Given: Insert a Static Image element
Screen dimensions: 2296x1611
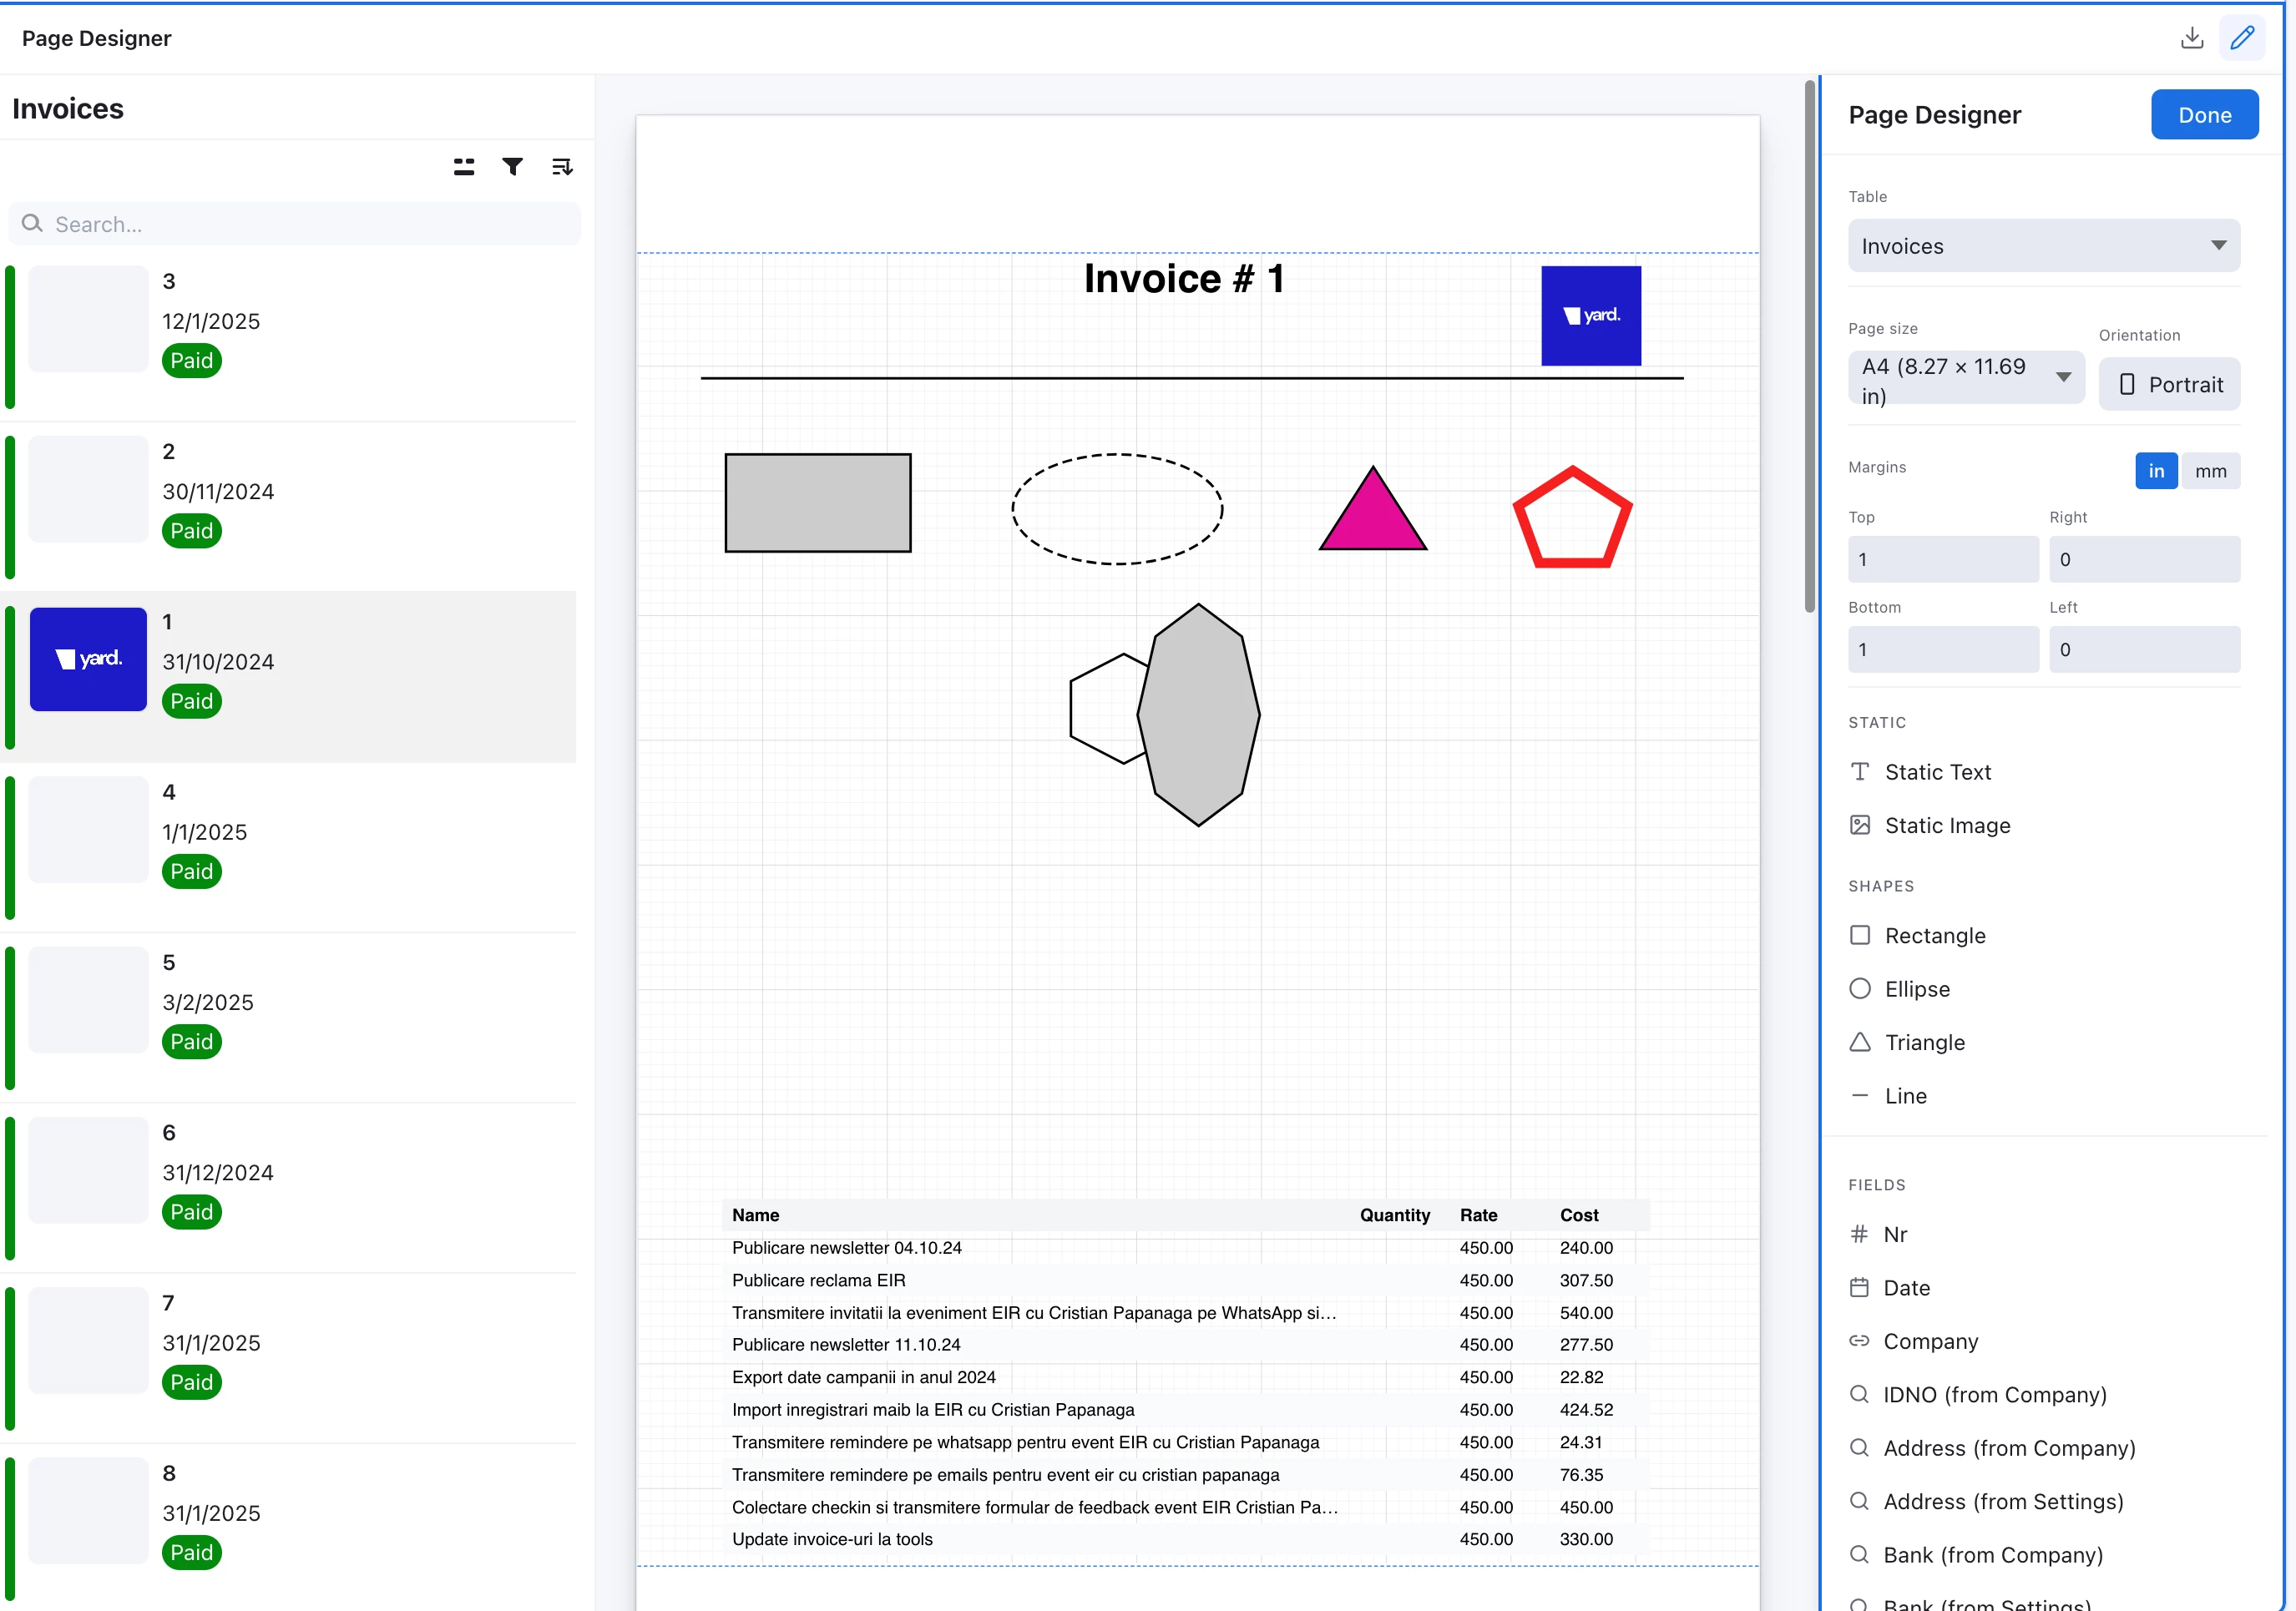Looking at the screenshot, I should coord(1946,825).
